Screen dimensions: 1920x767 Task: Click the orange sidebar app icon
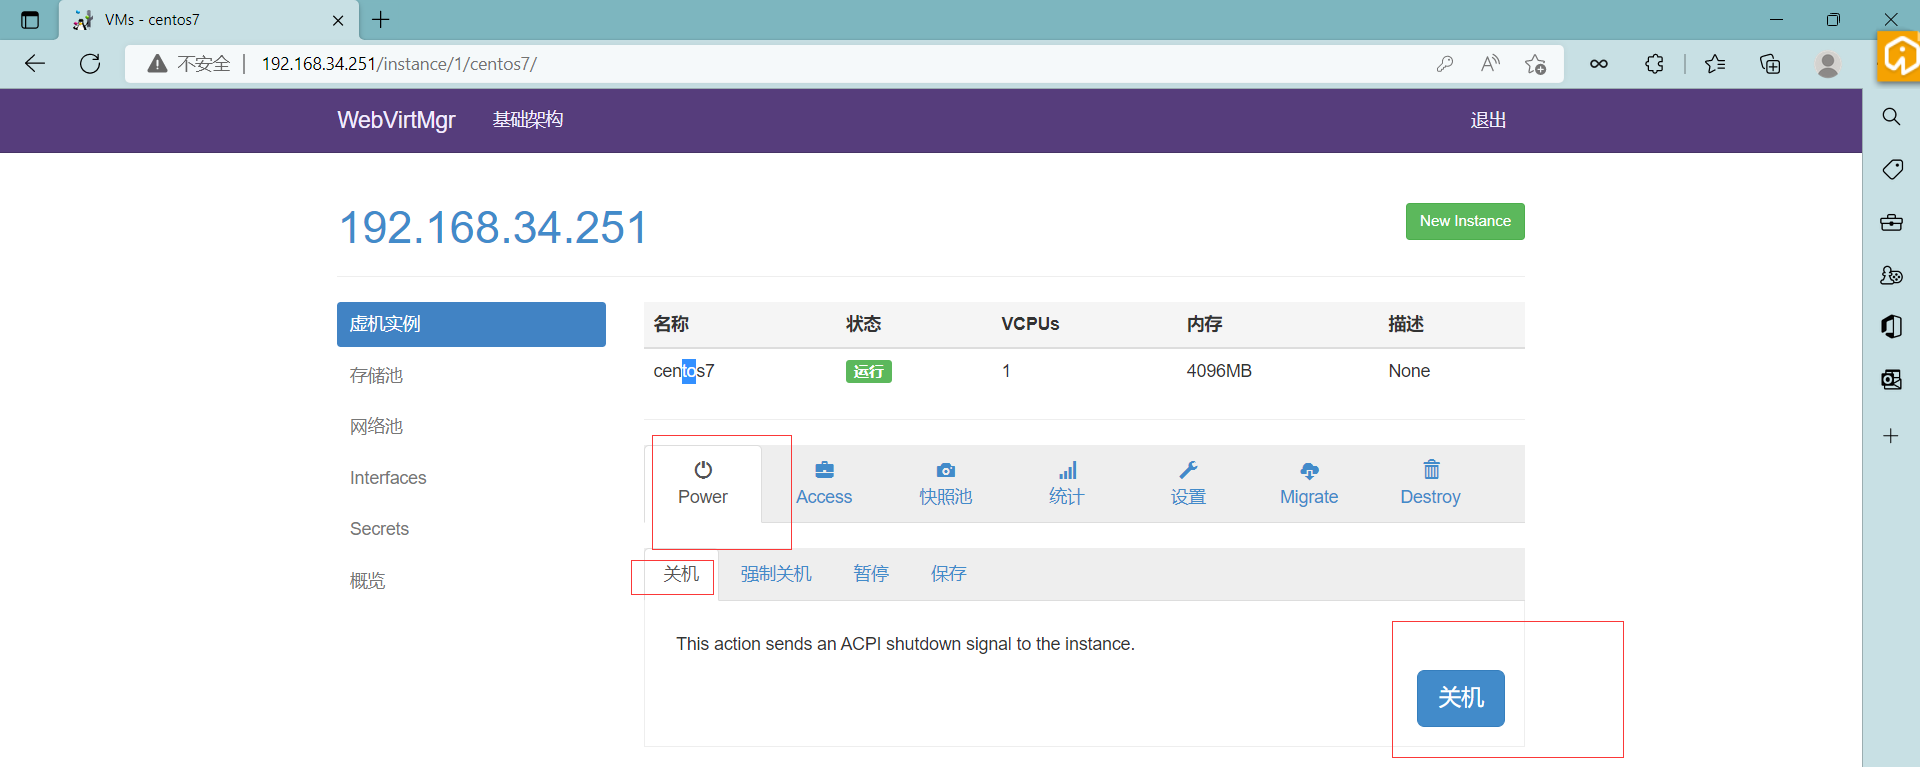tap(1899, 56)
